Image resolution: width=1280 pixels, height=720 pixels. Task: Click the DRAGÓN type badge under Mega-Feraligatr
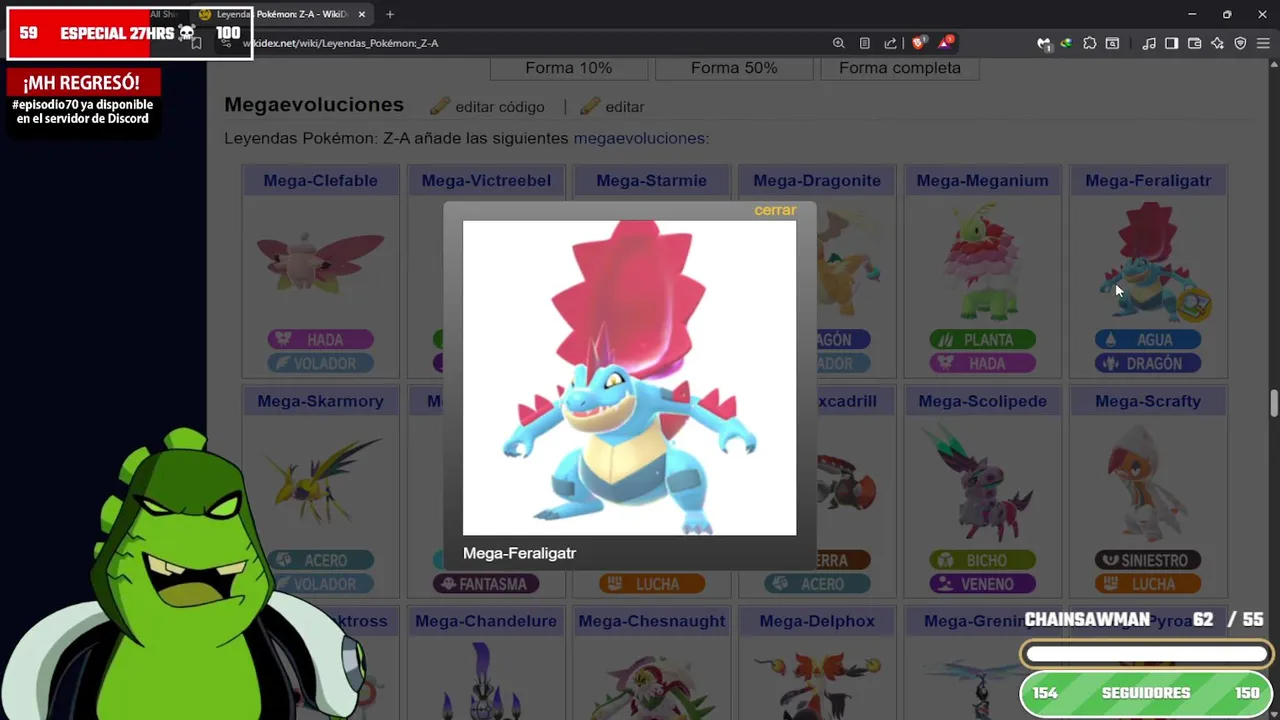pos(1148,364)
